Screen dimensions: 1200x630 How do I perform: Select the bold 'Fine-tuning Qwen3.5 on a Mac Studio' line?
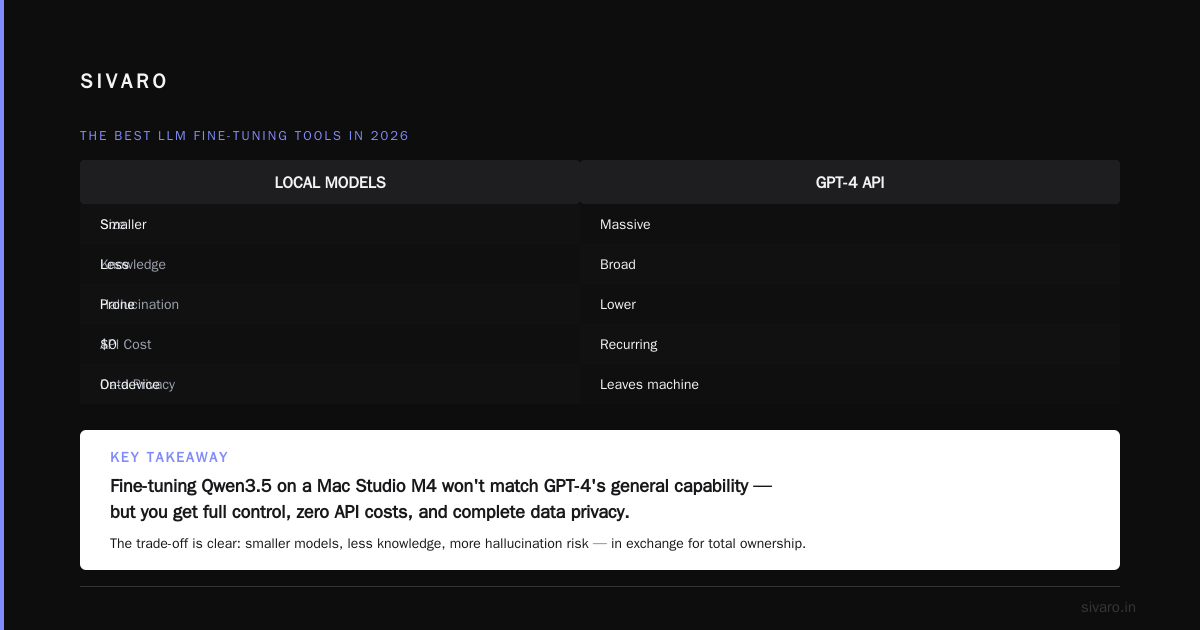pyautogui.click(x=441, y=486)
